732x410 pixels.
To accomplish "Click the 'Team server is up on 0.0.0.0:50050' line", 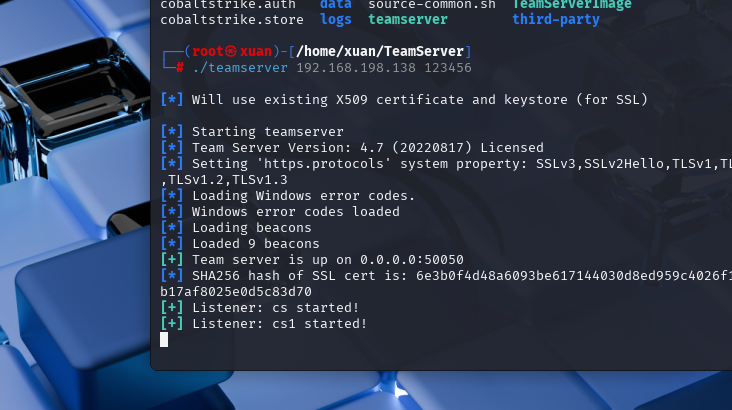I will pyautogui.click(x=312, y=259).
